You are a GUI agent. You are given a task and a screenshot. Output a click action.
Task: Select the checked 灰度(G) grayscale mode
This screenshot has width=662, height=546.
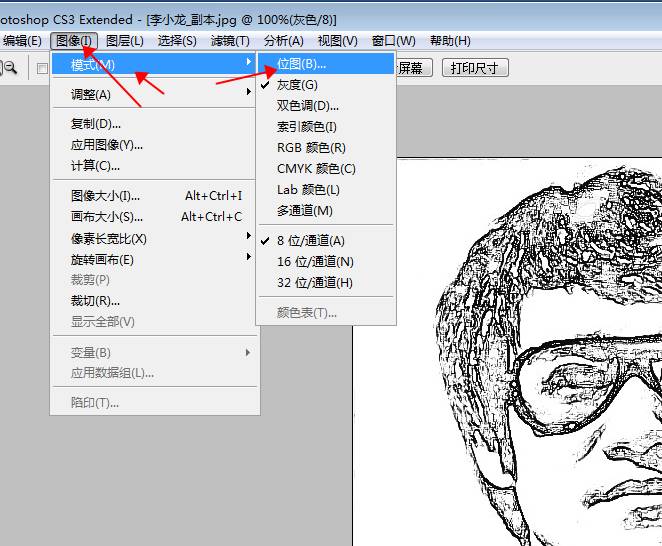297,85
